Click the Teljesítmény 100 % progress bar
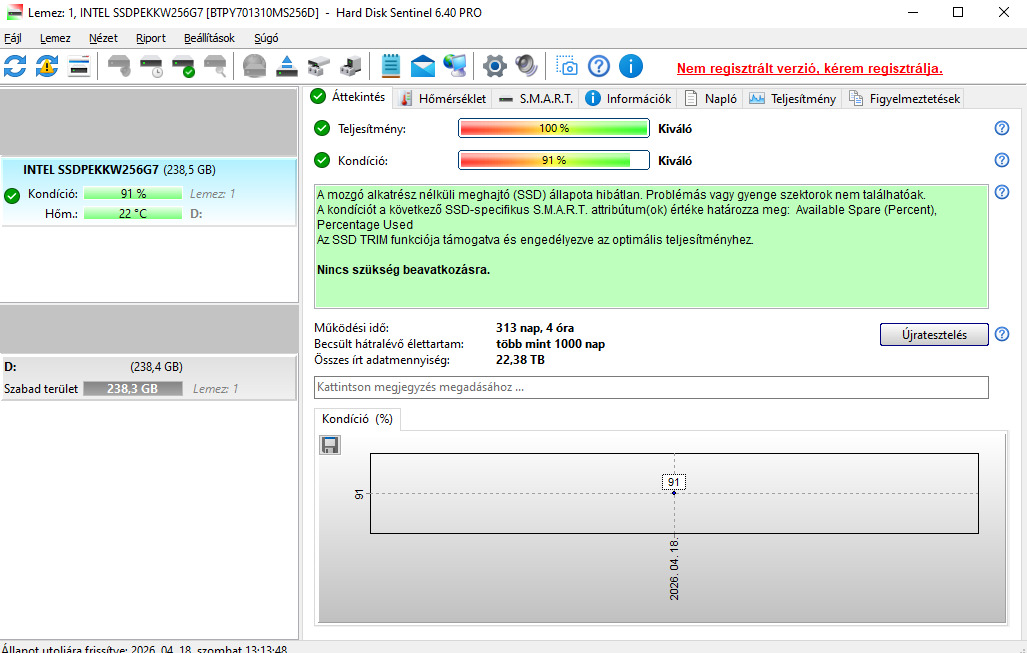Image resolution: width=1027 pixels, height=653 pixels. click(553, 128)
